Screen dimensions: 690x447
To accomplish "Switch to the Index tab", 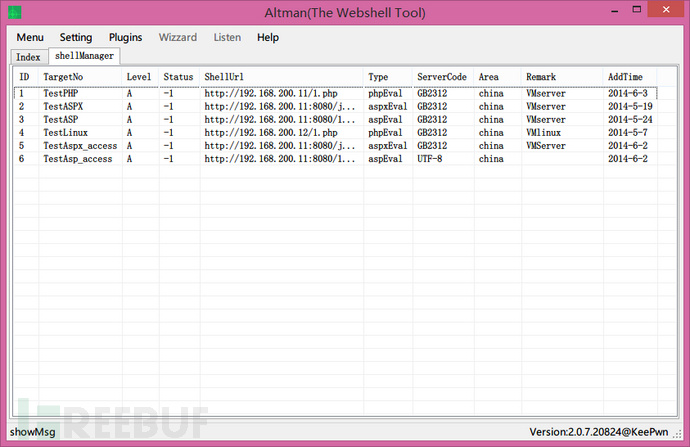I will [x=28, y=57].
